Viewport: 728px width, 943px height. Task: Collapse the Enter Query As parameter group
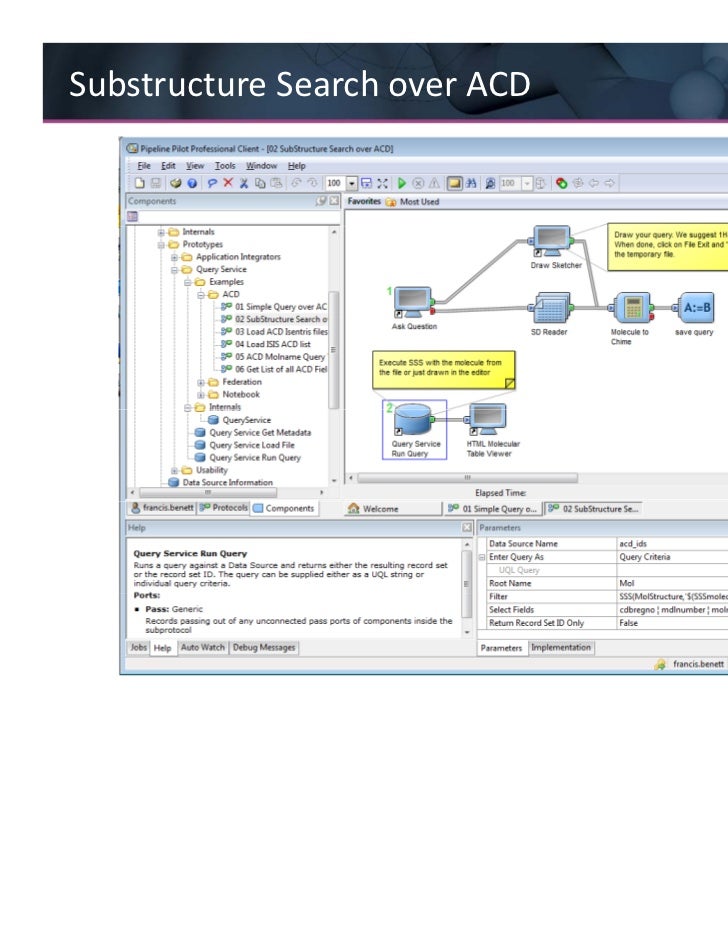(482, 557)
